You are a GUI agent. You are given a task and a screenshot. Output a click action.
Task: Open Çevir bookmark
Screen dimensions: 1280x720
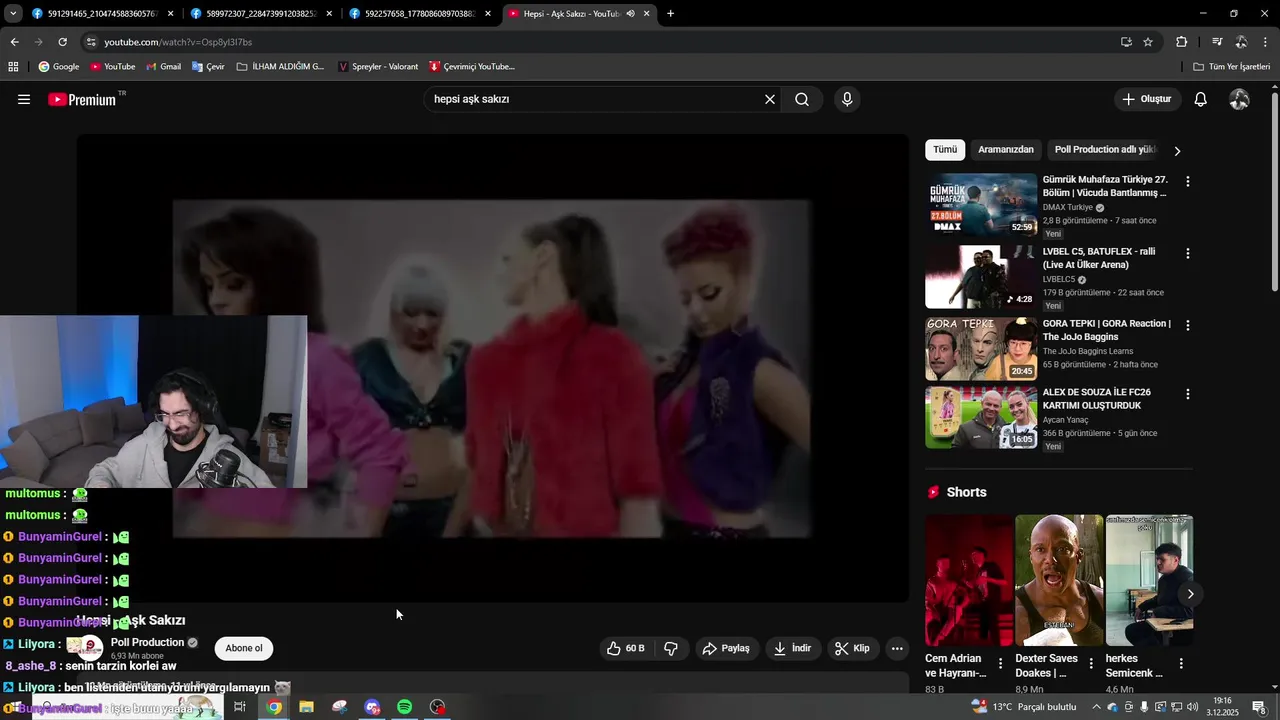(x=207, y=66)
